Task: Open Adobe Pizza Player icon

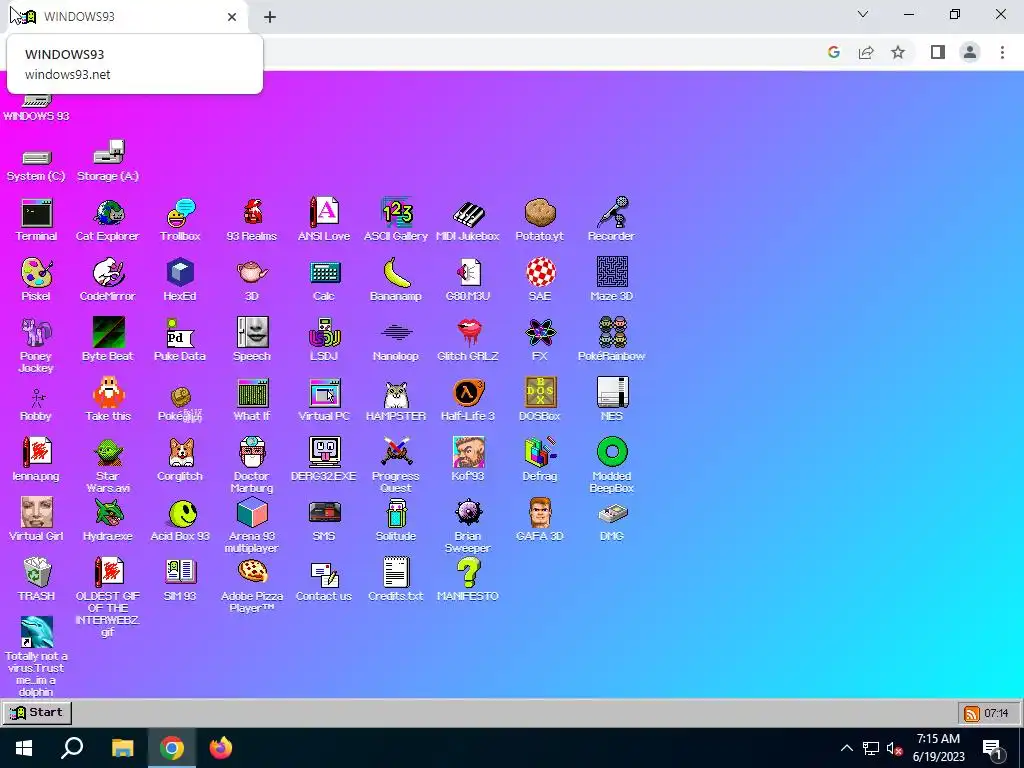Action: click(x=252, y=573)
